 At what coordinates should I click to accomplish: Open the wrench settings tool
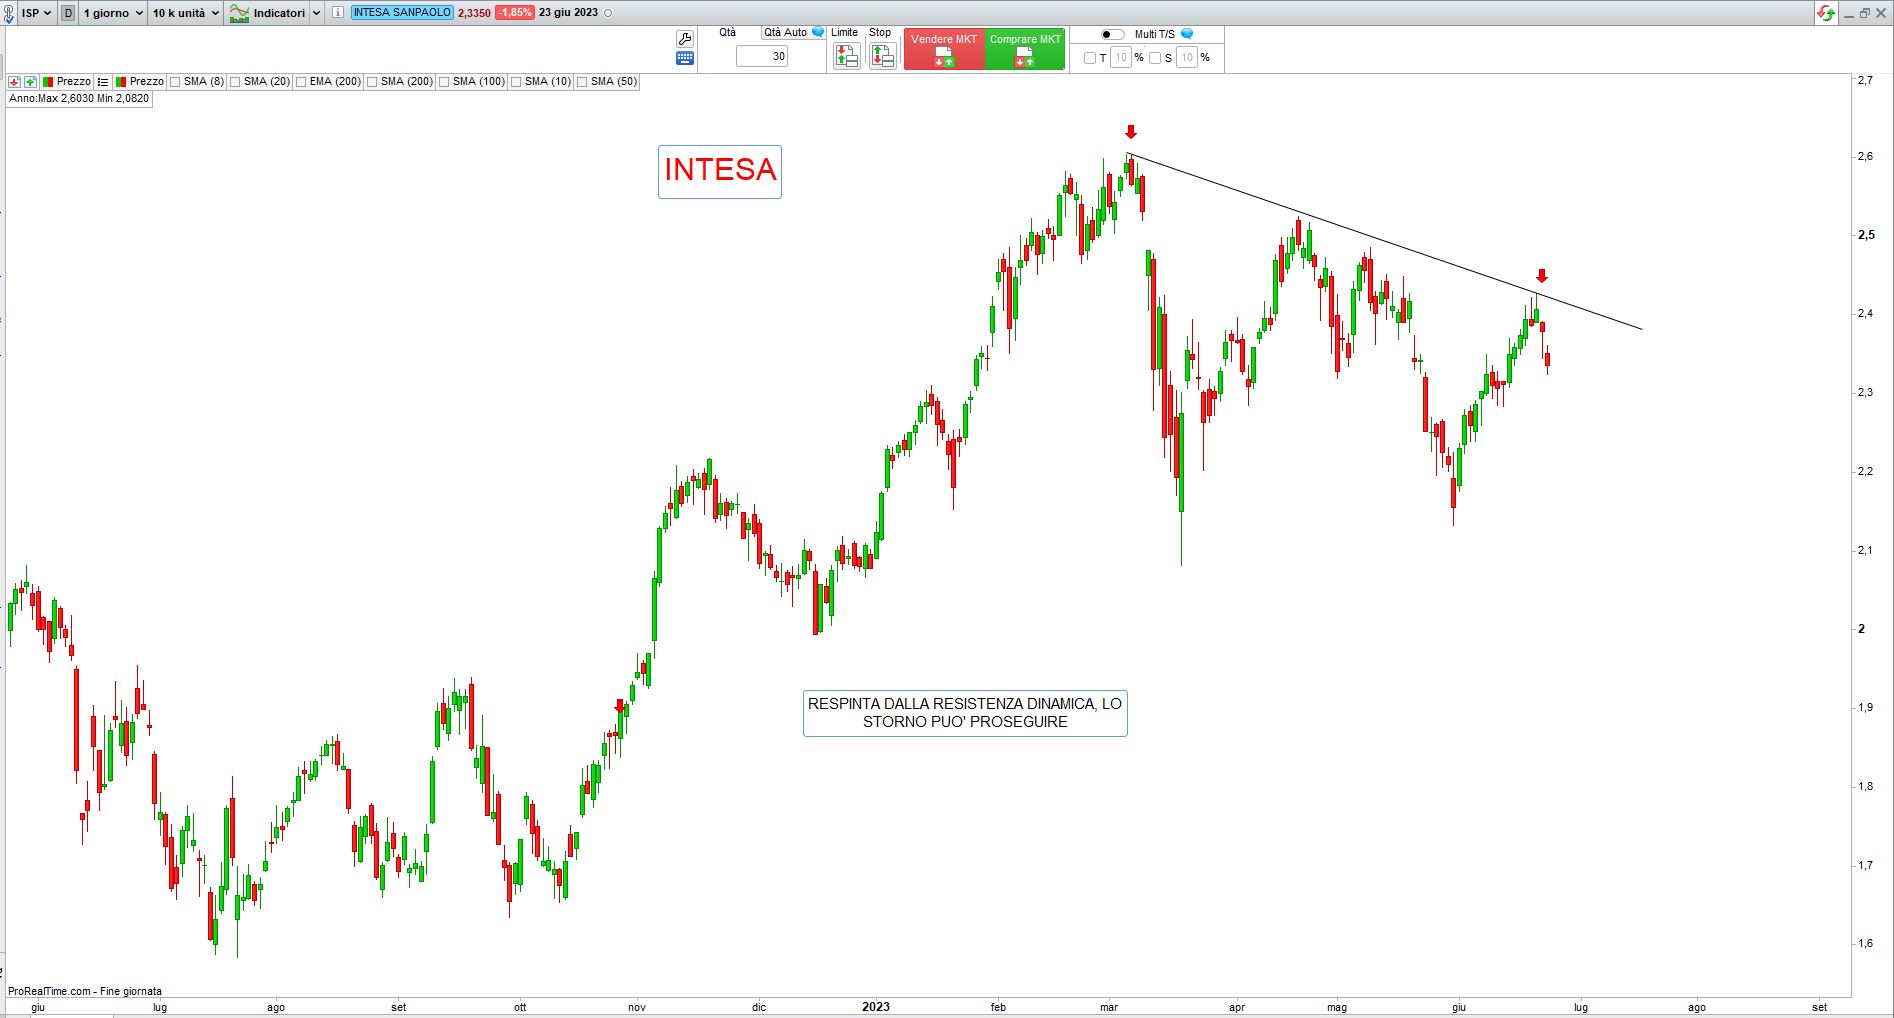click(685, 39)
